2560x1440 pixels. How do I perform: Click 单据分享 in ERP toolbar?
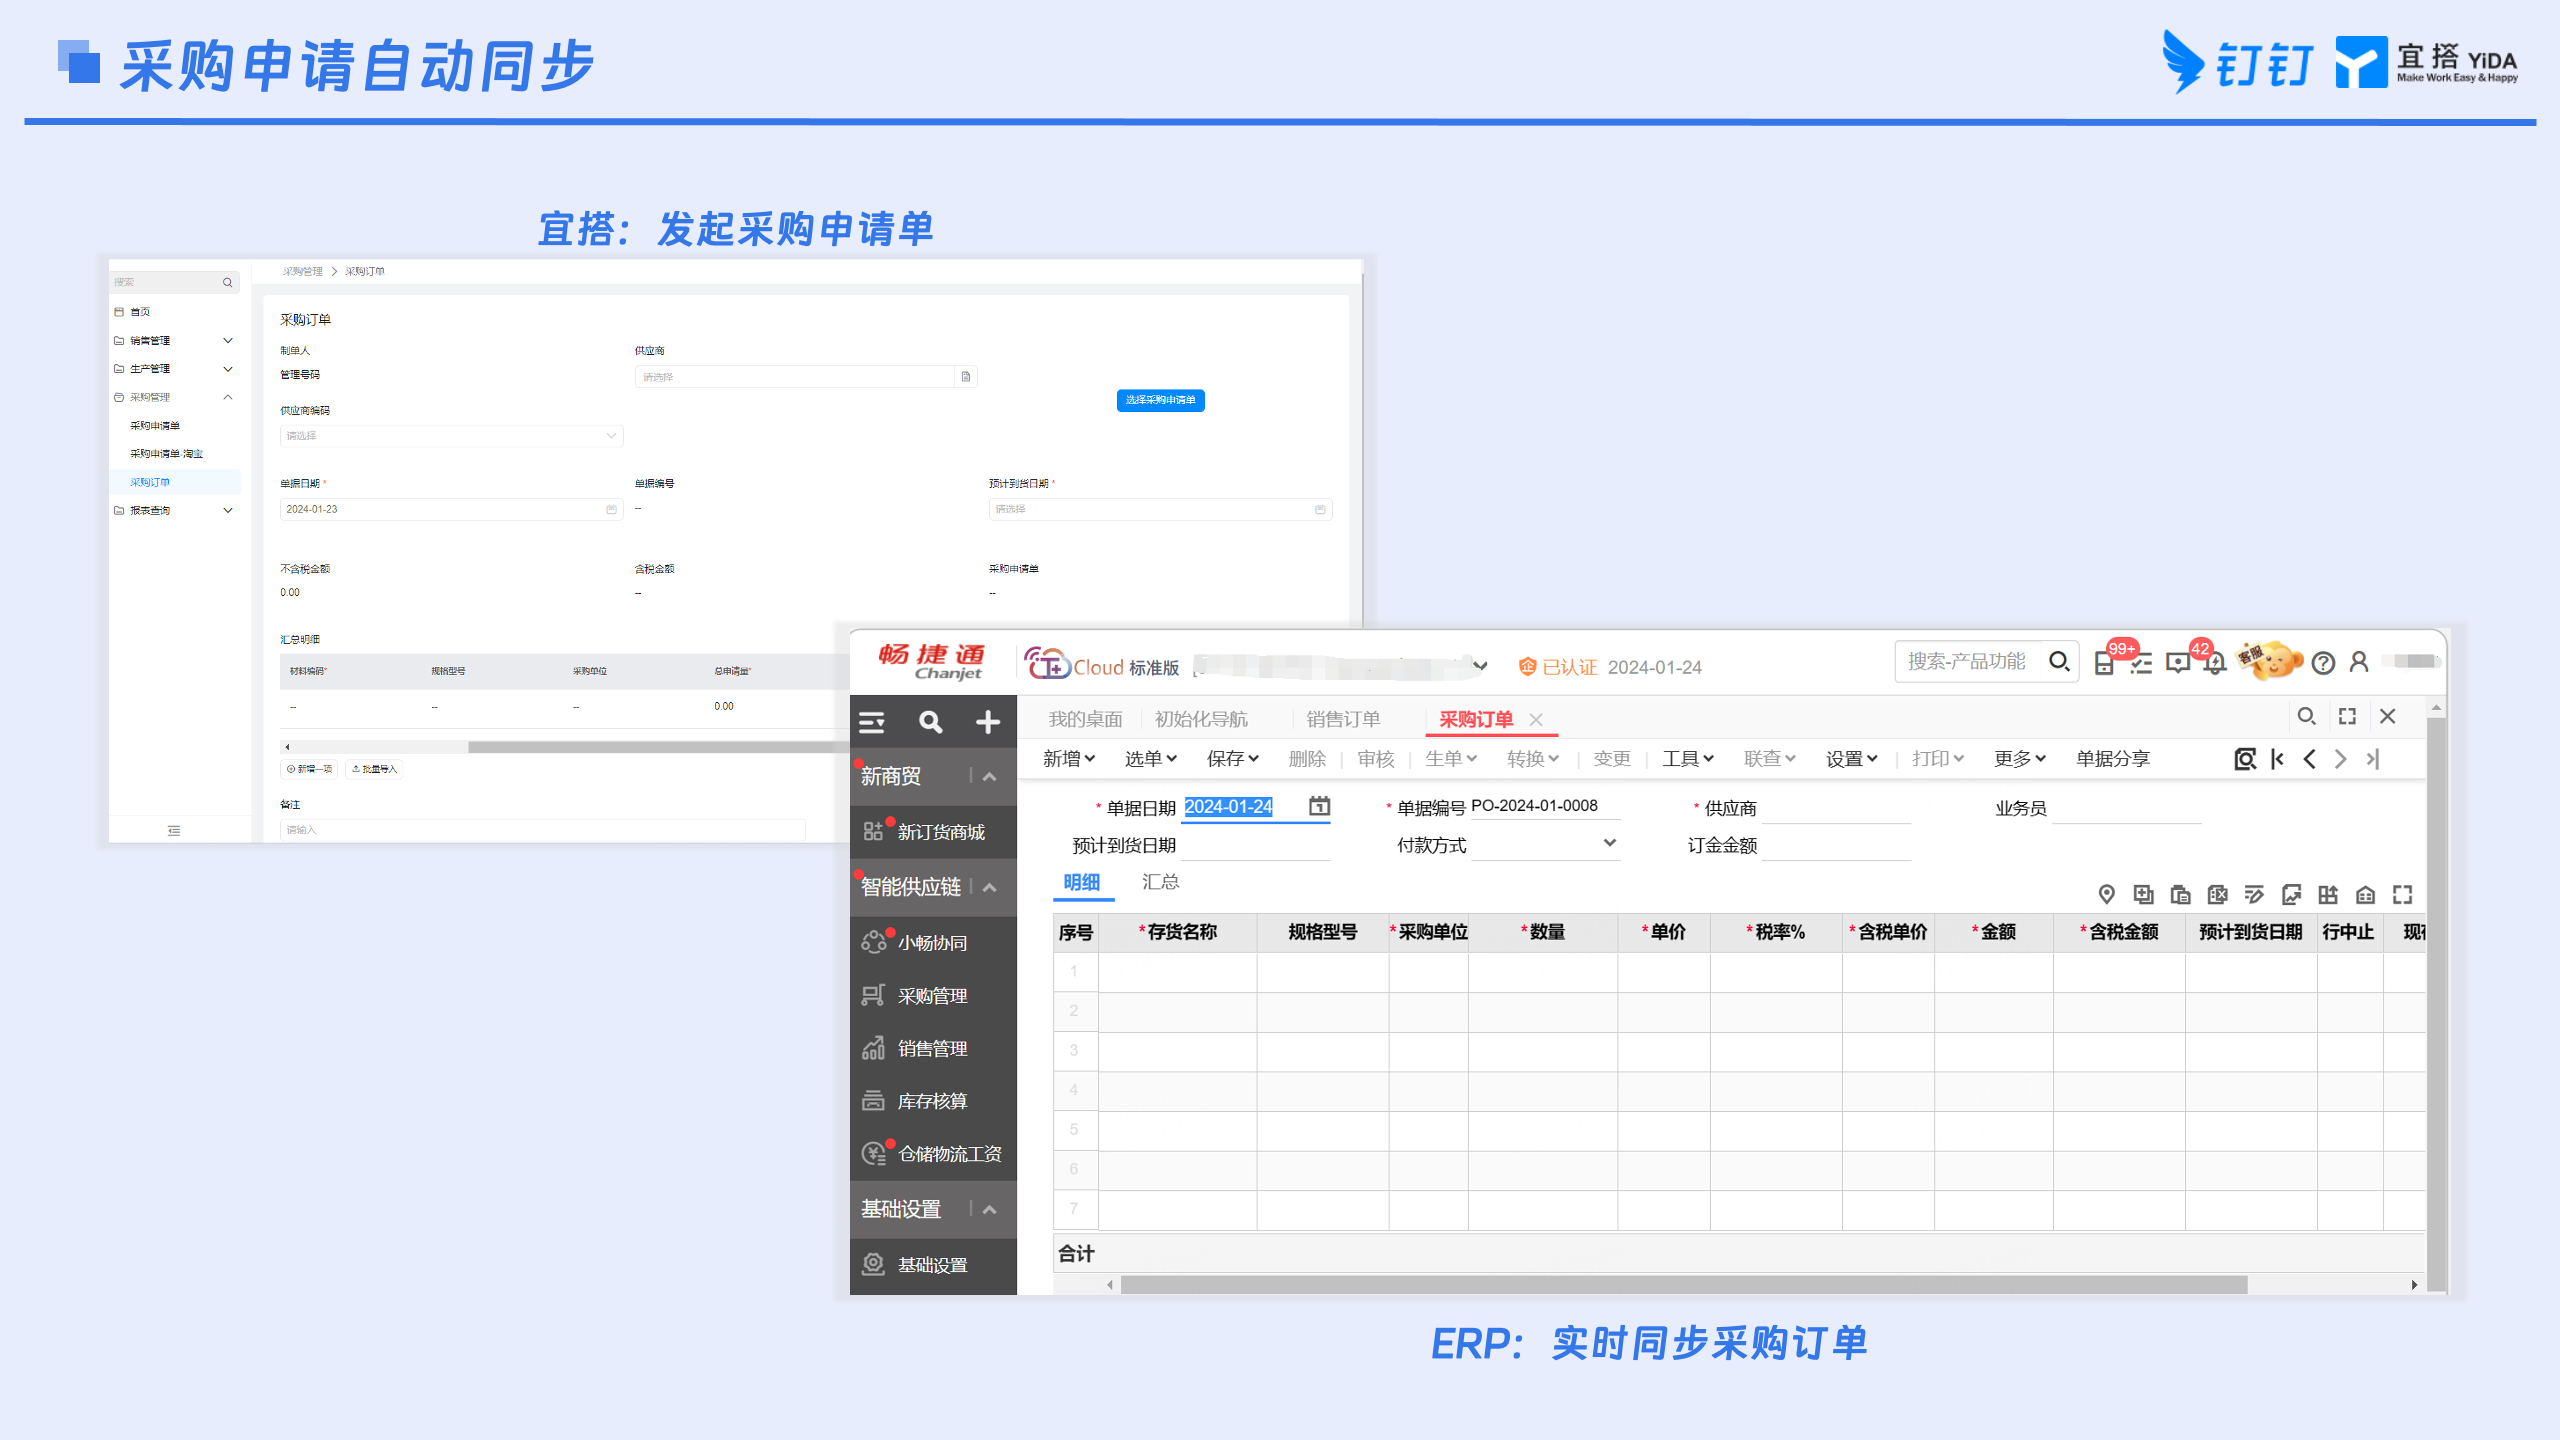[x=2112, y=759]
